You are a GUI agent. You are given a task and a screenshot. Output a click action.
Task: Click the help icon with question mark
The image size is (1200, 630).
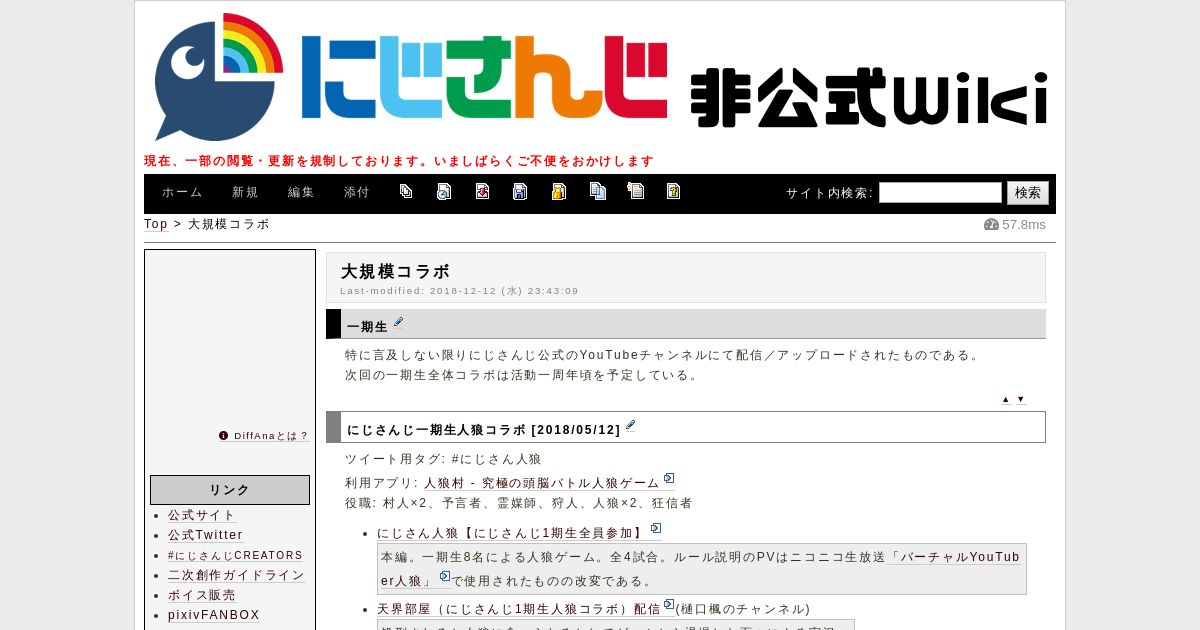673,191
